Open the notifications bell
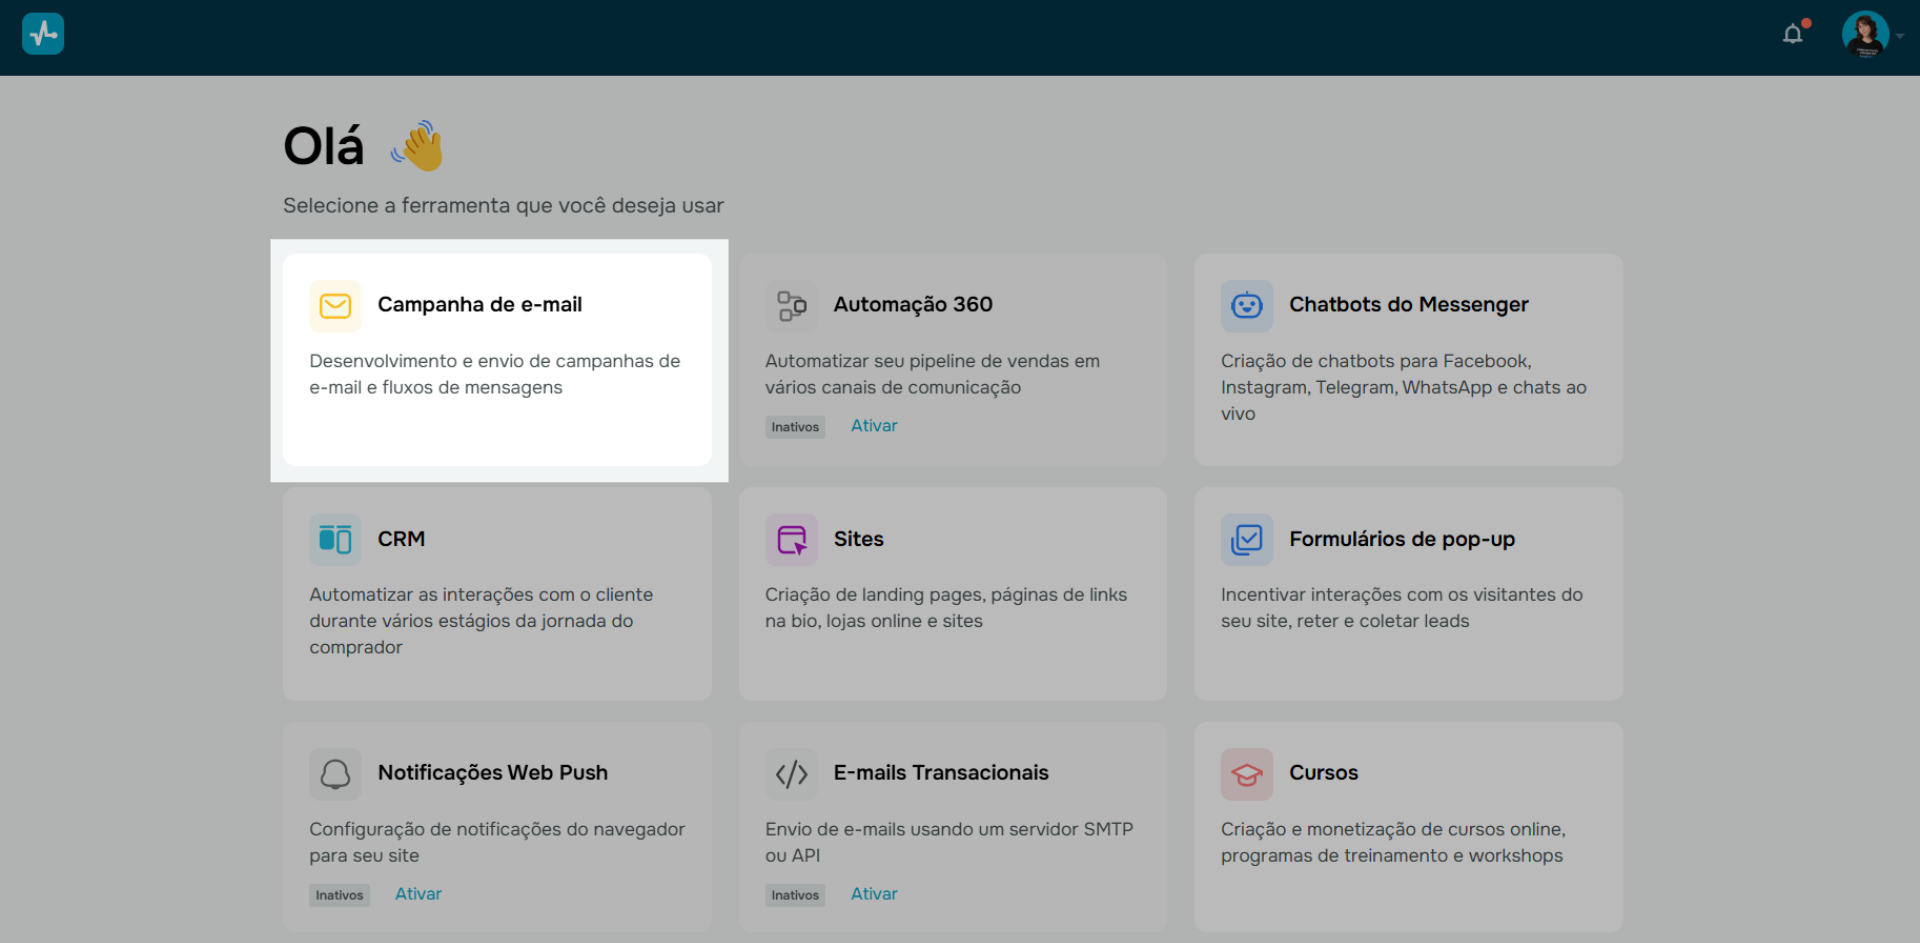The height and width of the screenshot is (943, 1920). tap(1793, 33)
